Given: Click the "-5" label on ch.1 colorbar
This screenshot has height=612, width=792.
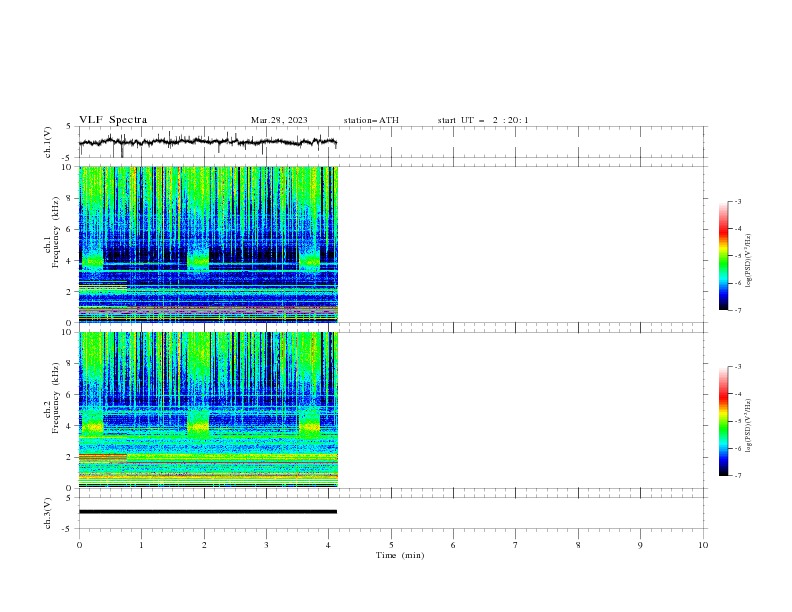Looking at the screenshot, I should [738, 256].
